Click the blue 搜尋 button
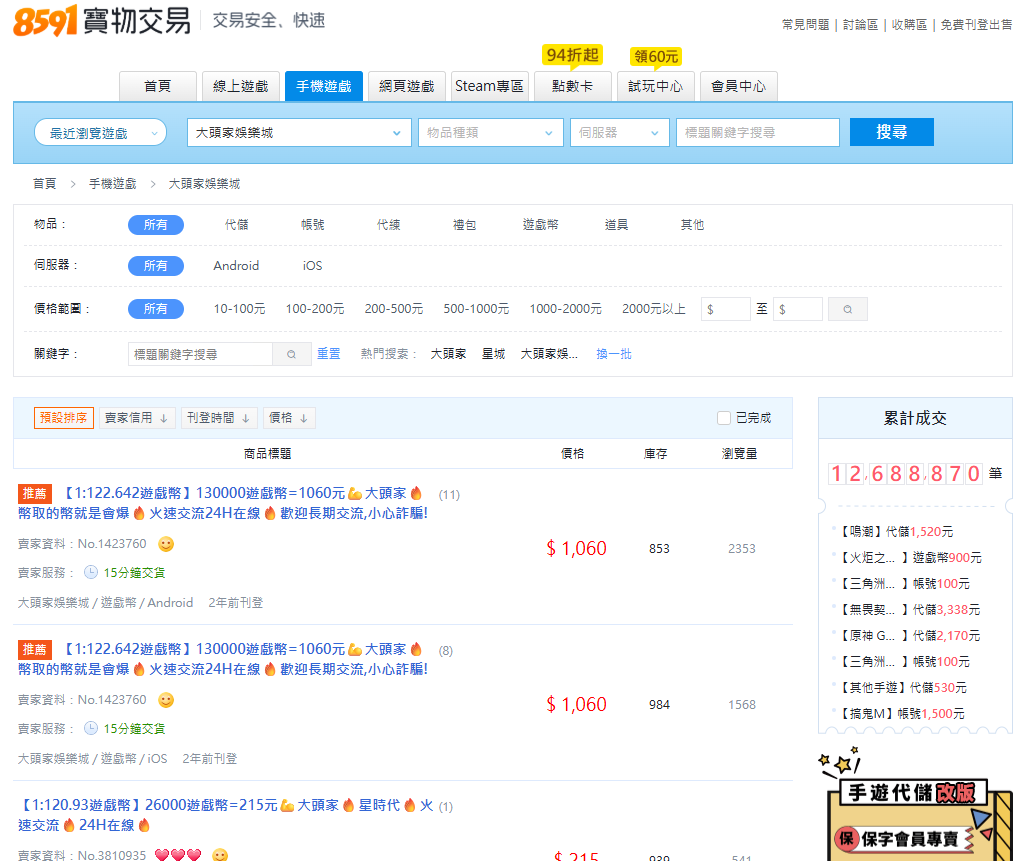This screenshot has width=1015, height=861. tap(891, 132)
